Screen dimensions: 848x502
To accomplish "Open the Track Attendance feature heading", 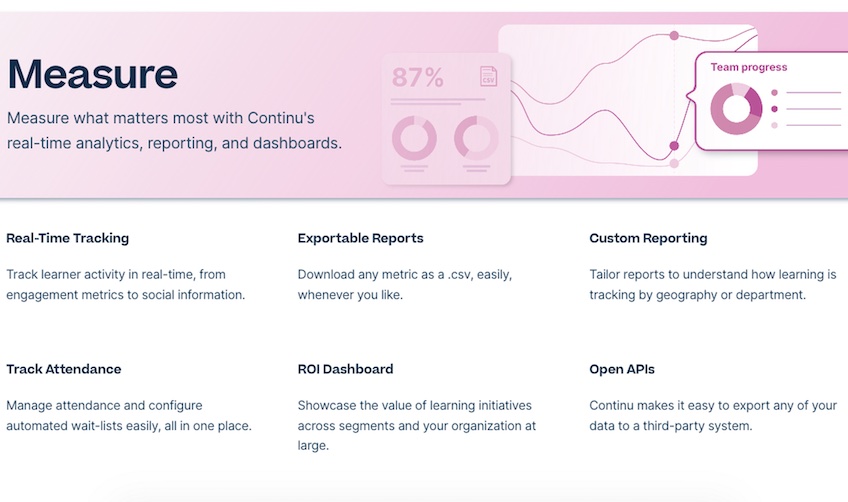I will click(x=64, y=369).
